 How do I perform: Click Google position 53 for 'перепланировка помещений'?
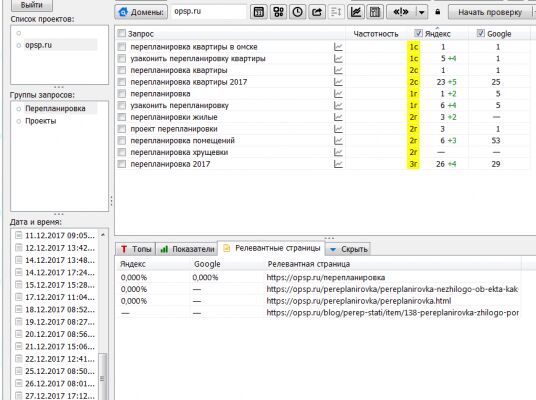click(496, 141)
